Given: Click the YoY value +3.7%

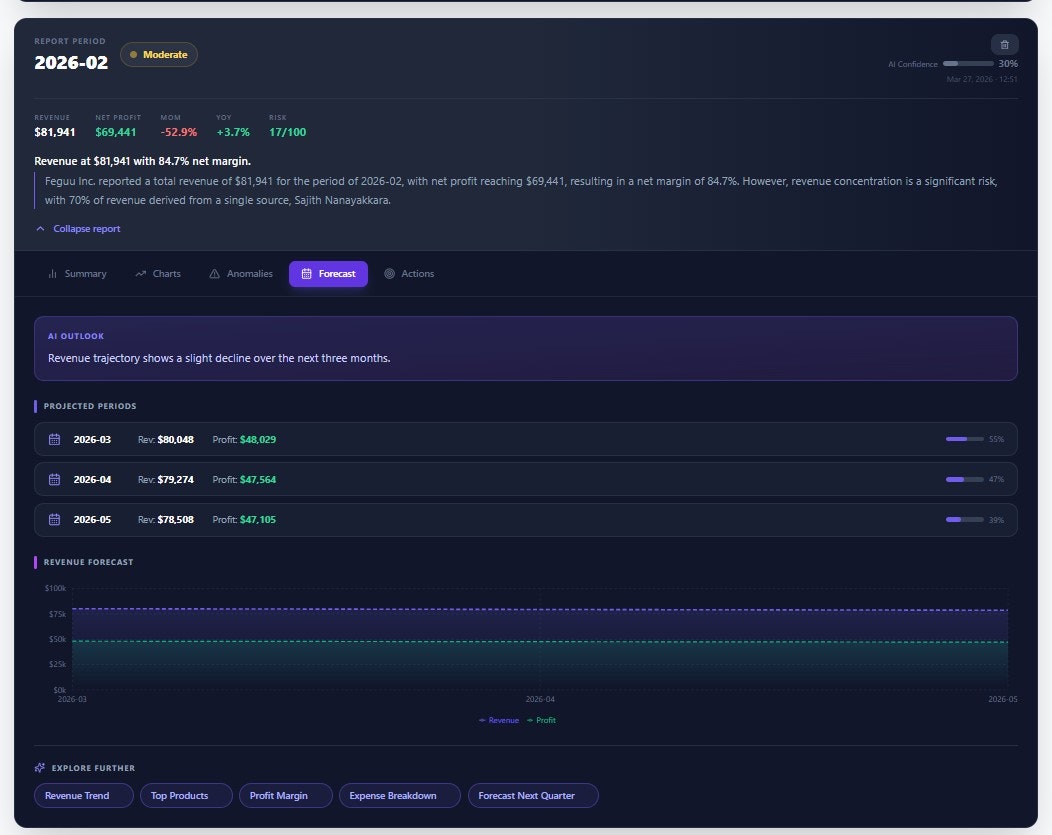Looking at the screenshot, I should [x=233, y=132].
